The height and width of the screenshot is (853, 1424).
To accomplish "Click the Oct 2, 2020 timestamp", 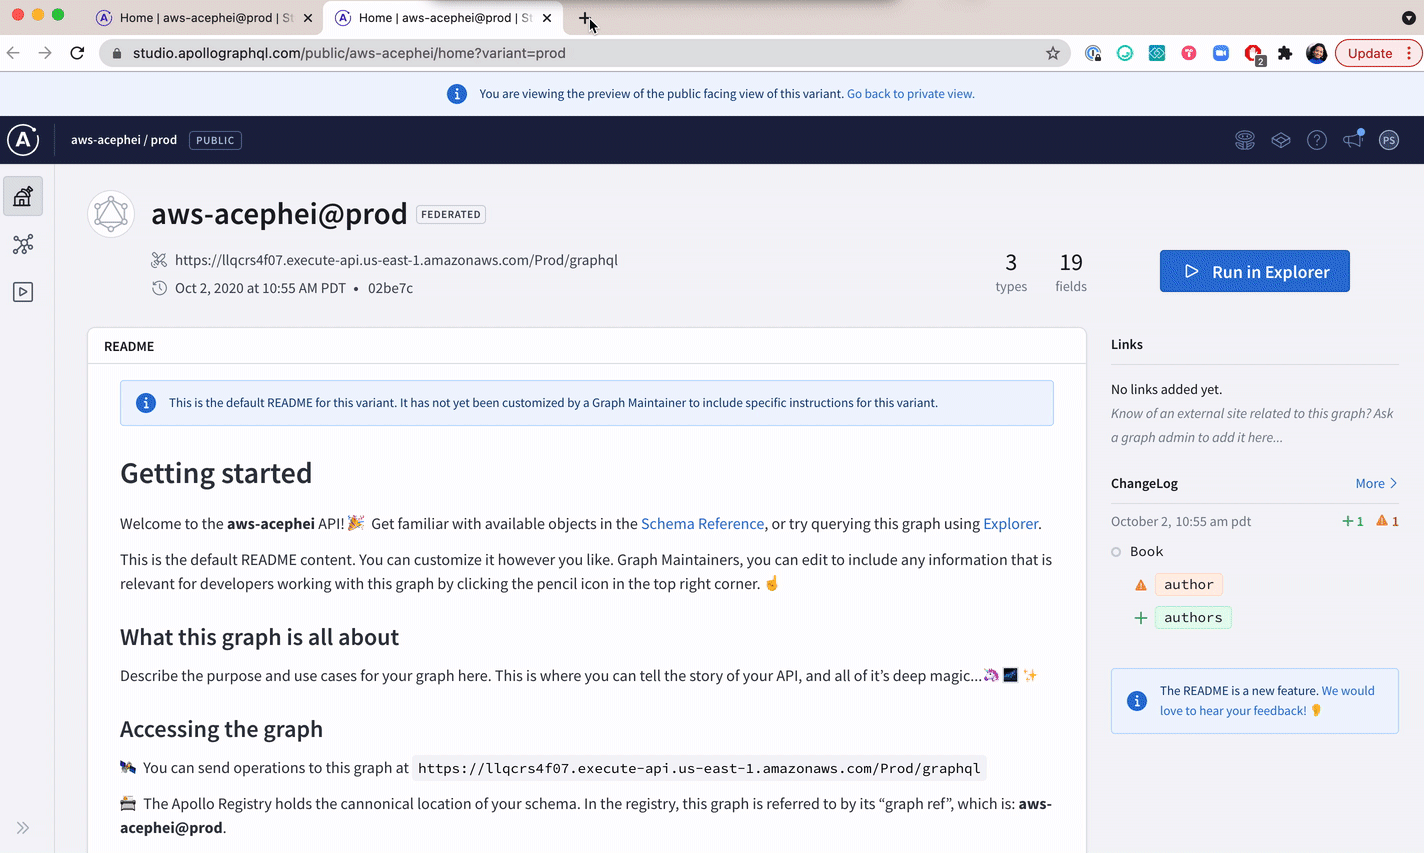I will click(260, 288).
